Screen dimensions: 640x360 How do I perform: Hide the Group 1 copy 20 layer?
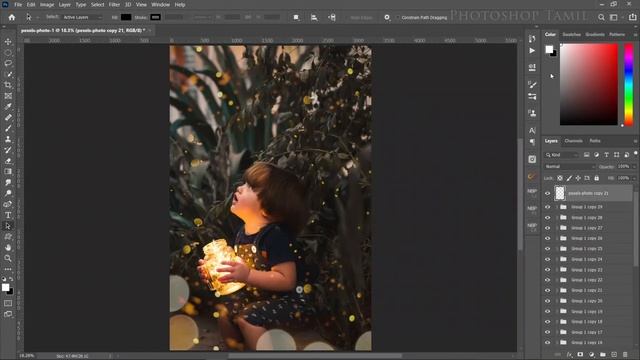coord(547,301)
